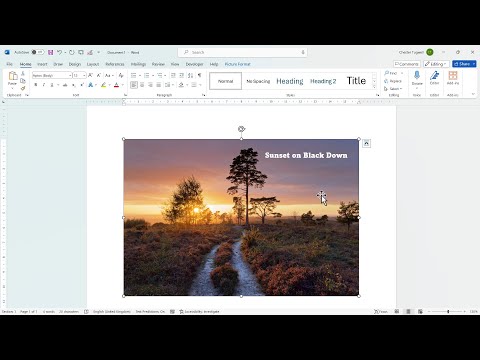Click the red font color button
The height and width of the screenshot is (360, 480).
click(116, 85)
